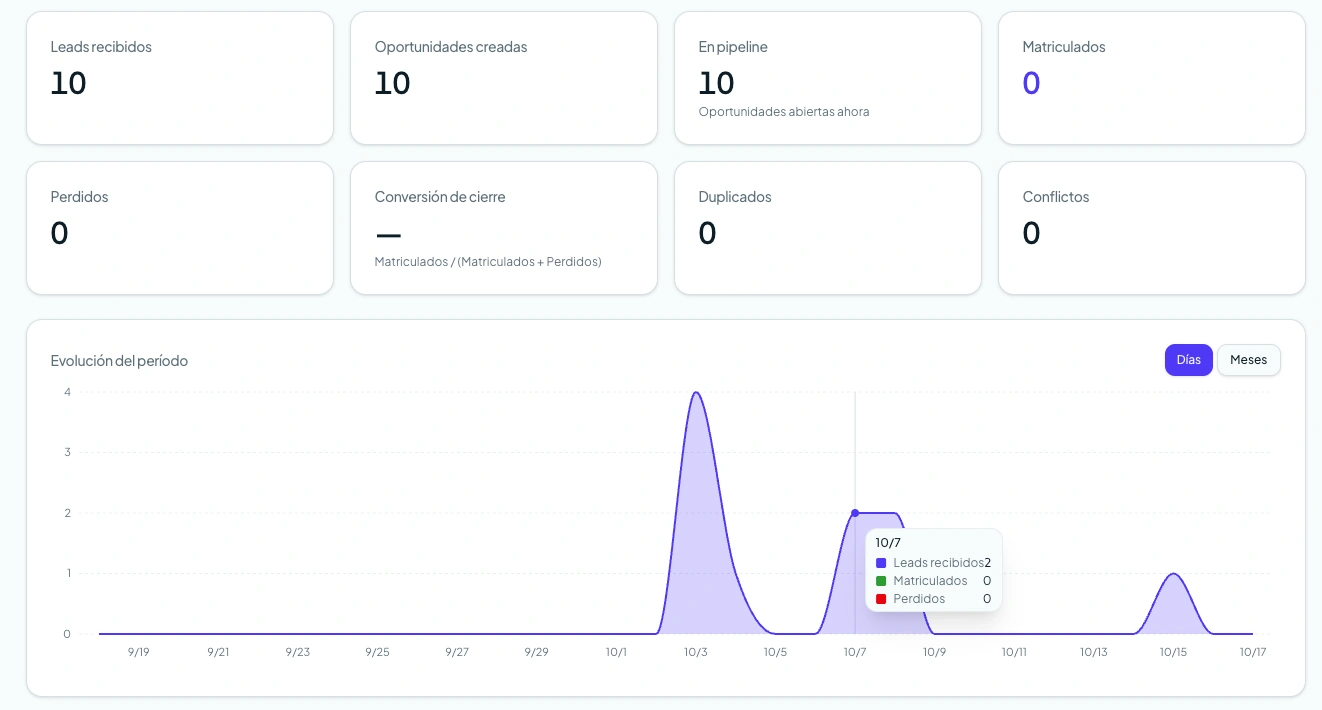Screen dimensions: 1322x710
Task: Click the peak of the 10/15 curve
Action: tap(1173, 574)
